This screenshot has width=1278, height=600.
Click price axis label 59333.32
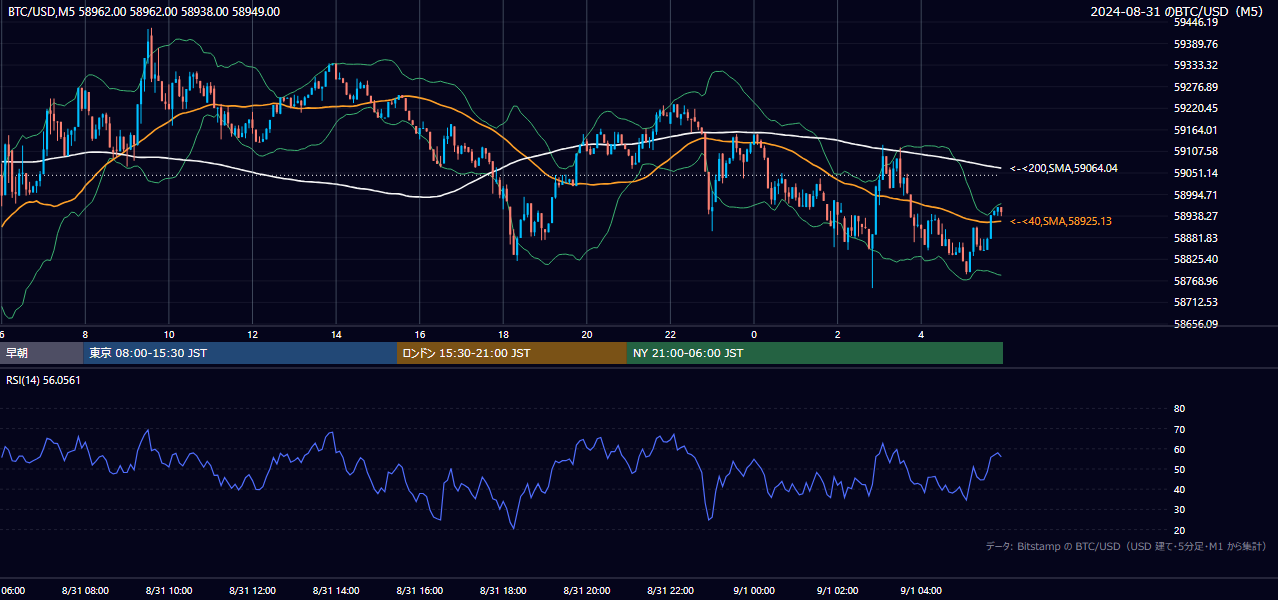(1195, 65)
